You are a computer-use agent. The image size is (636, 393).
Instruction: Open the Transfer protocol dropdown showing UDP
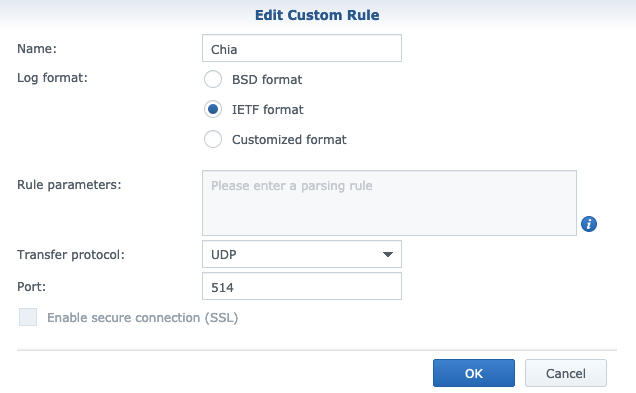[302, 254]
